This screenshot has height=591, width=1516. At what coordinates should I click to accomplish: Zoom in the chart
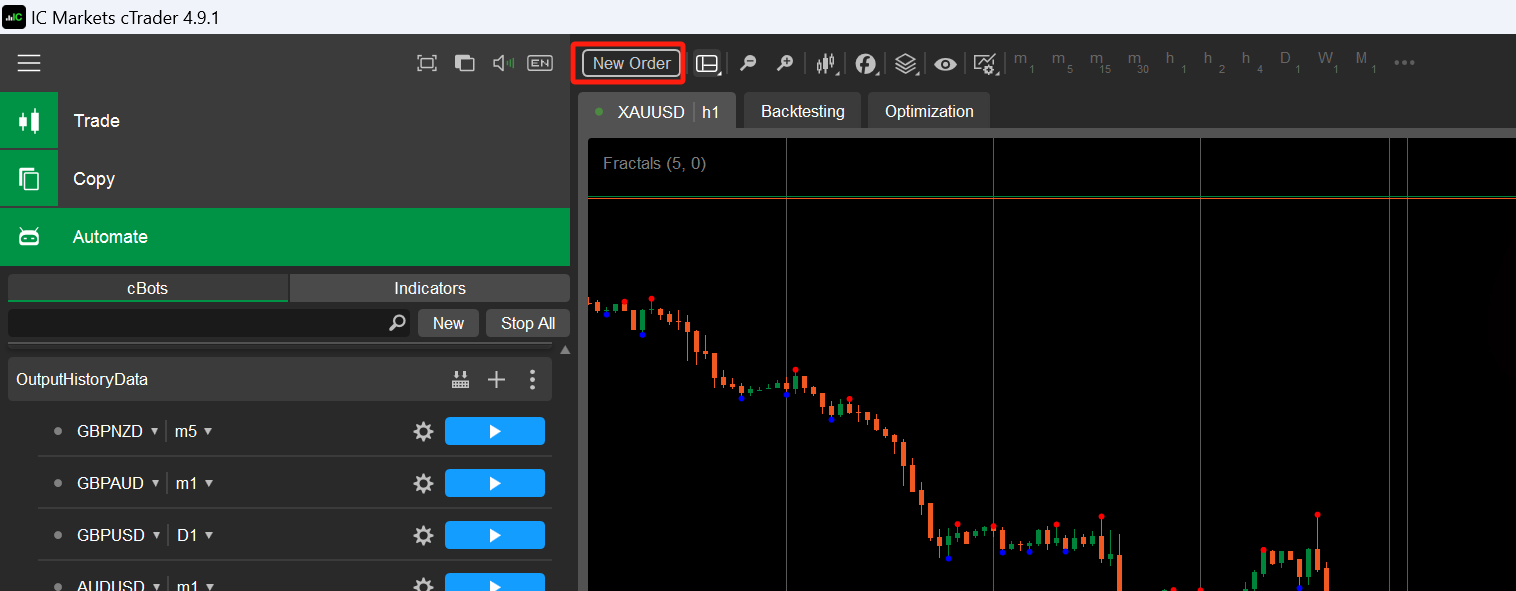click(785, 63)
